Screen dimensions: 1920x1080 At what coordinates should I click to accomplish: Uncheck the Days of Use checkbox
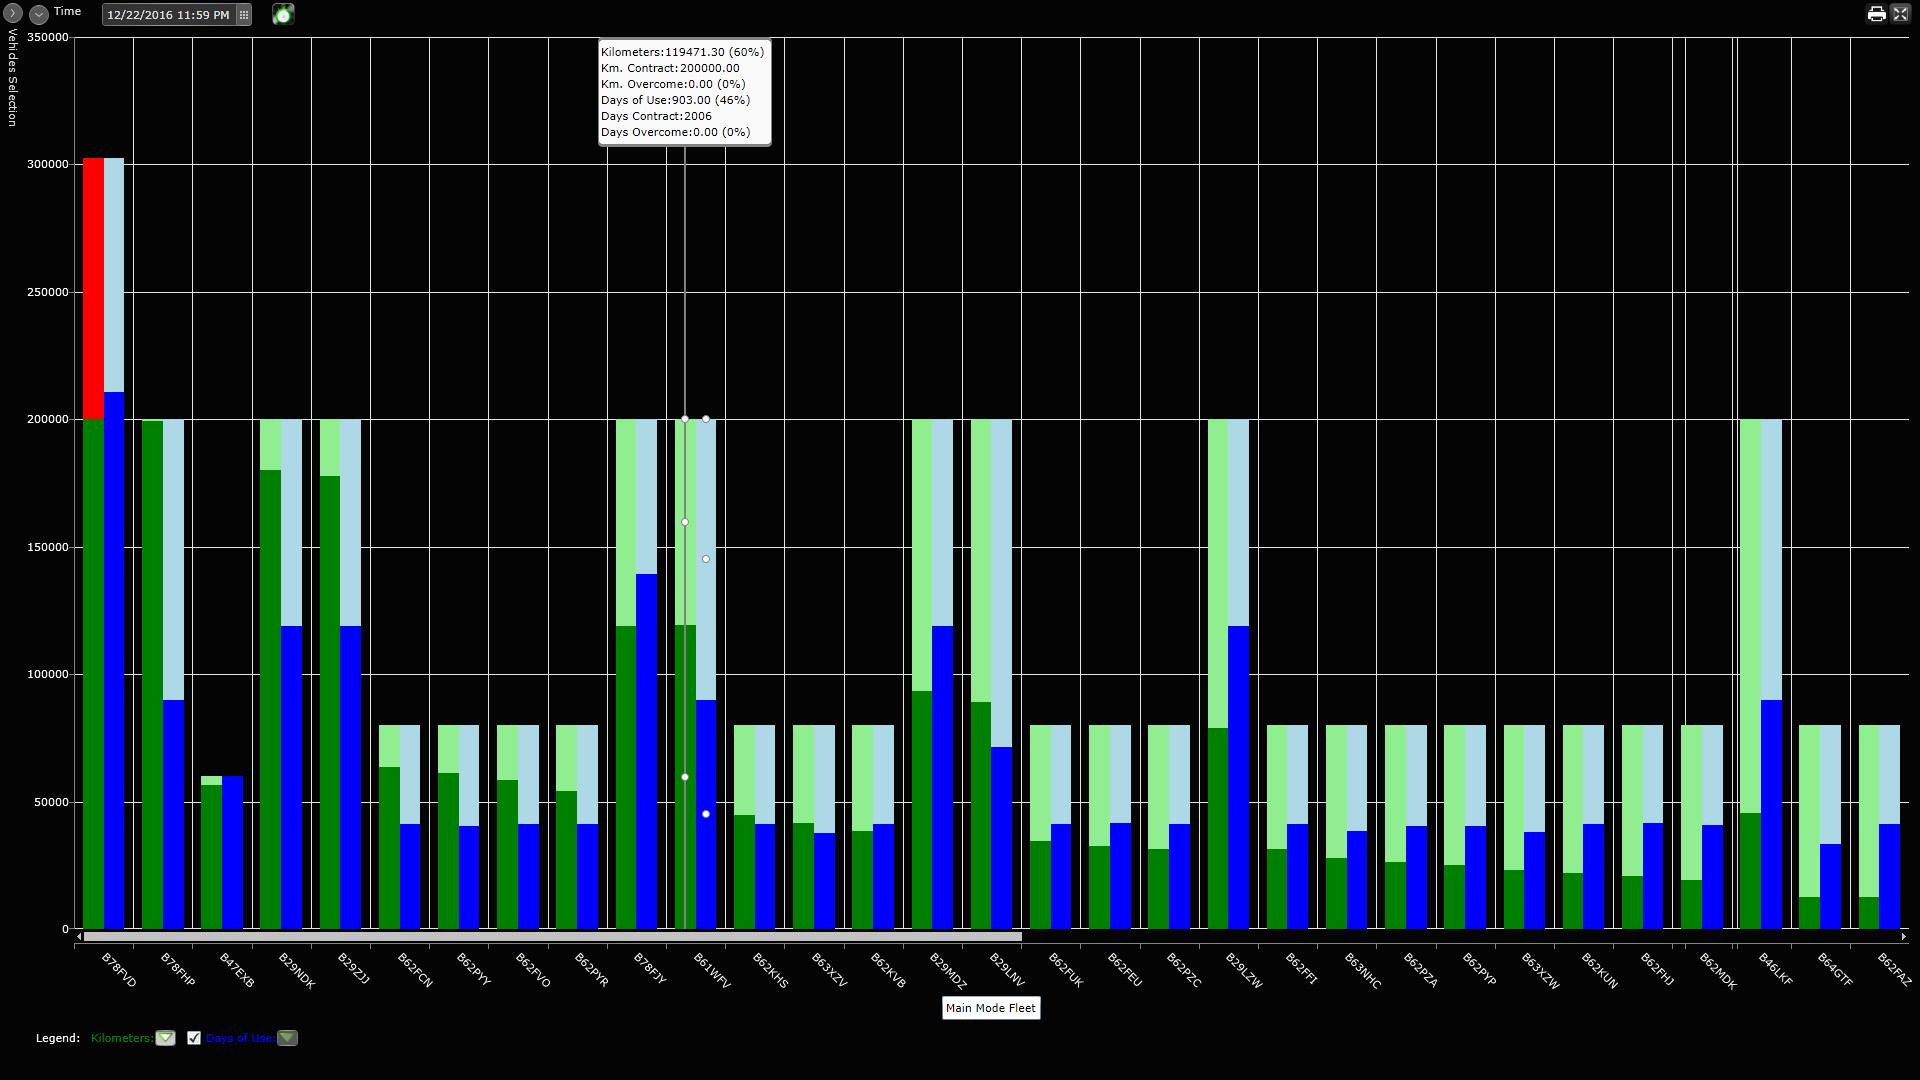pyautogui.click(x=194, y=1038)
